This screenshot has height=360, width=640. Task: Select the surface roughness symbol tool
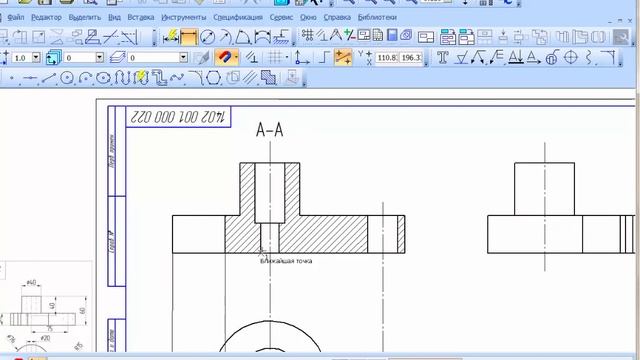tap(461, 58)
